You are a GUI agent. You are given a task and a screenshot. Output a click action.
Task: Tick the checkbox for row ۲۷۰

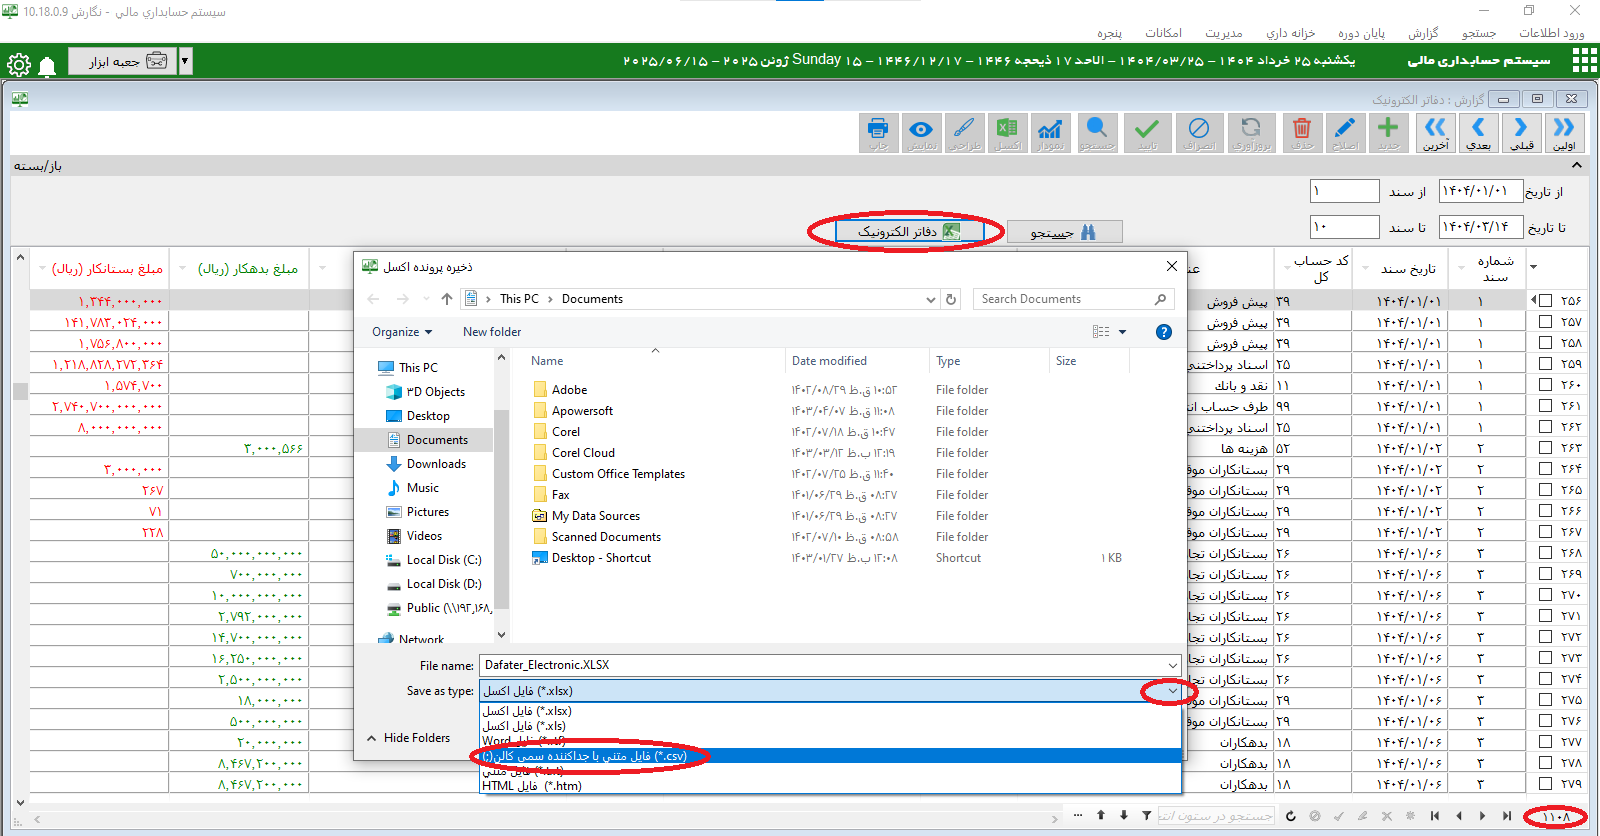coord(1546,595)
